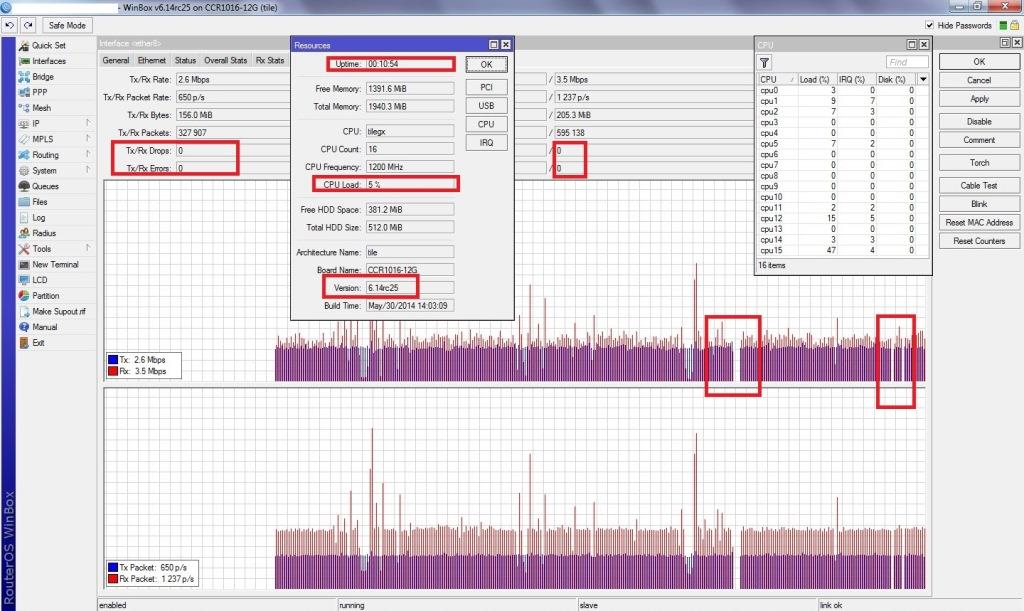Screen dimensions: 1024x611
Task: Switch to Rx Stats tab
Action: [x=270, y=61]
